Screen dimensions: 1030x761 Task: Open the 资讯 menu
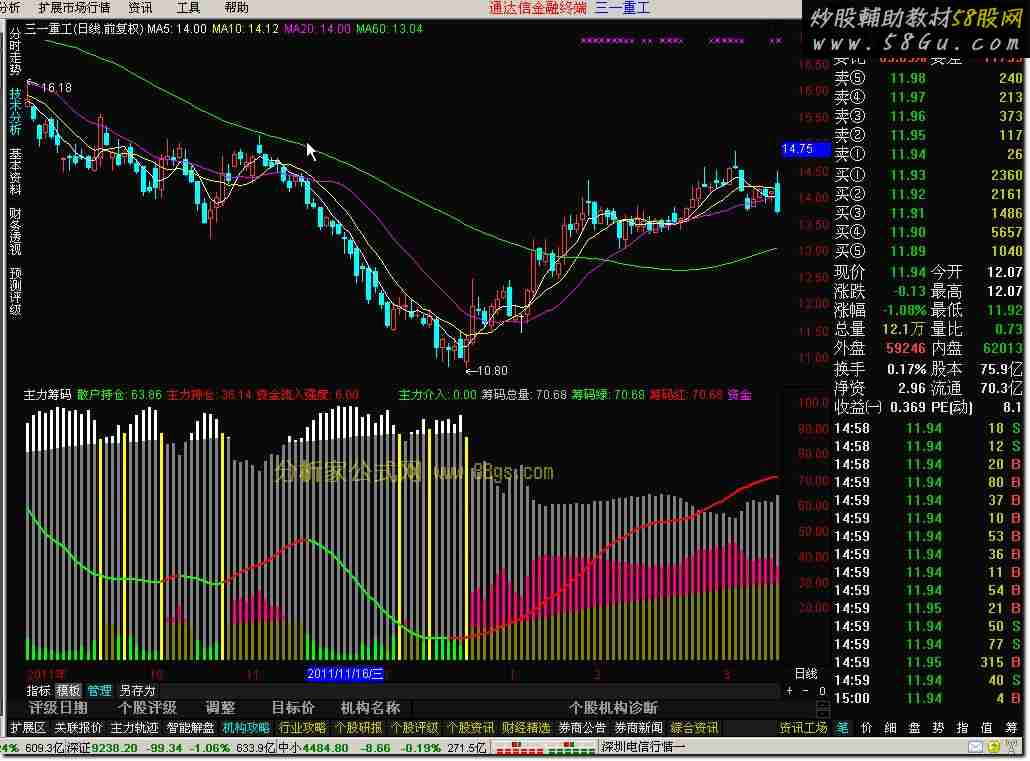[x=140, y=8]
